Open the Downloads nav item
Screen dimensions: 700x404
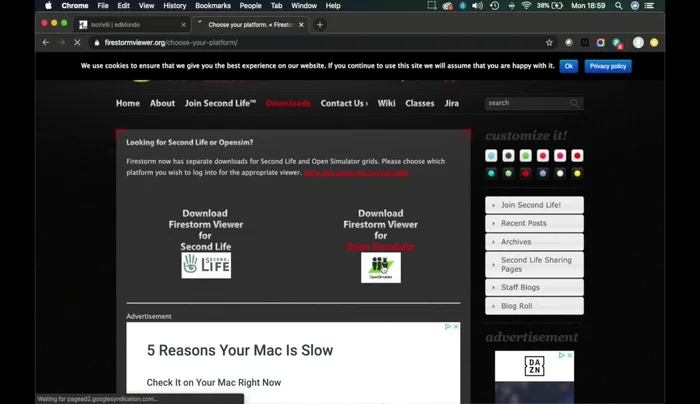point(288,103)
